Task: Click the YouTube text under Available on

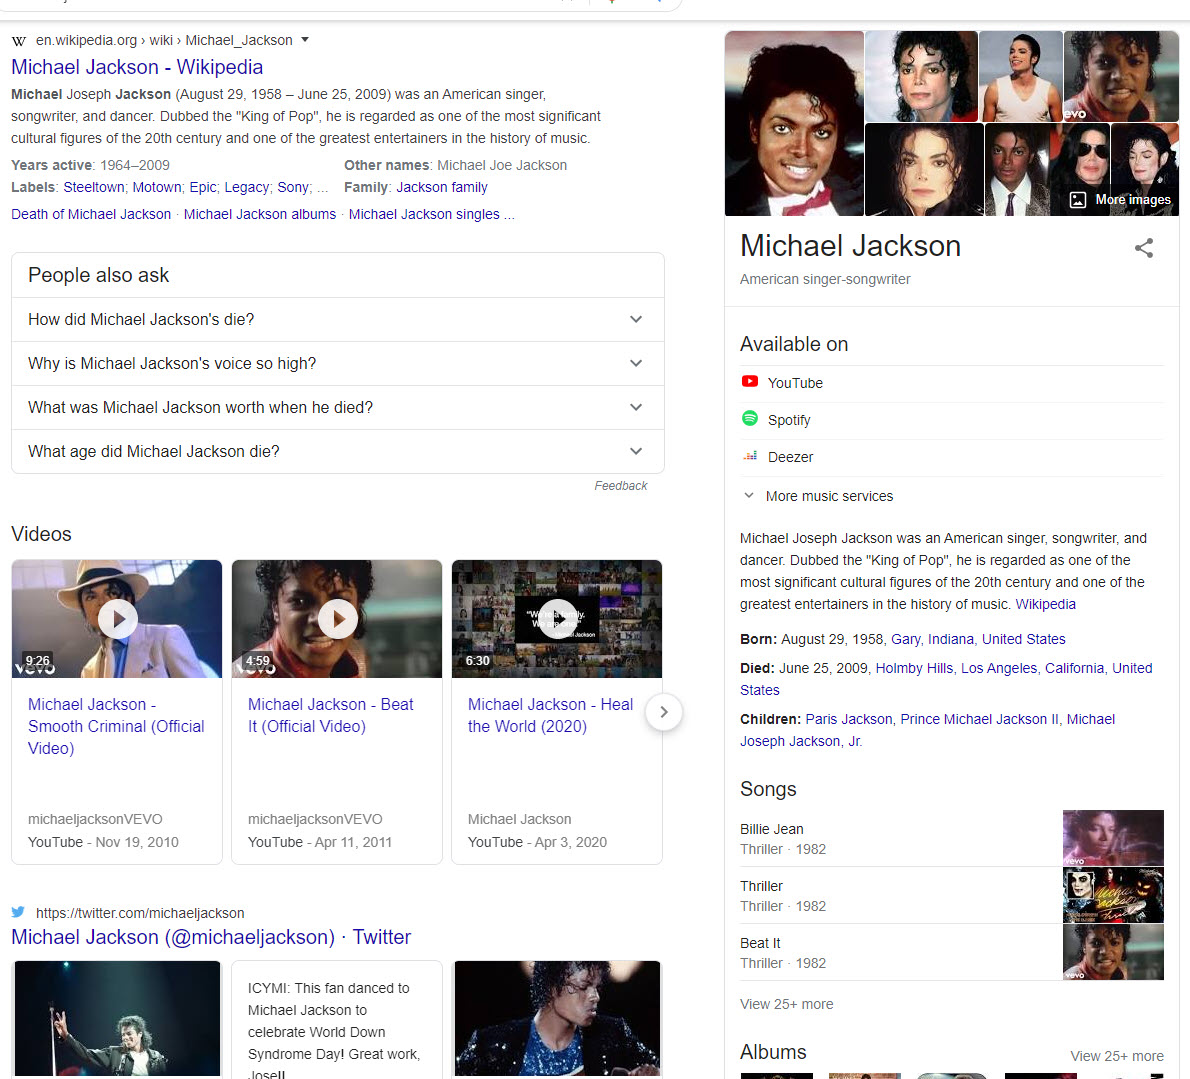Action: click(x=795, y=382)
